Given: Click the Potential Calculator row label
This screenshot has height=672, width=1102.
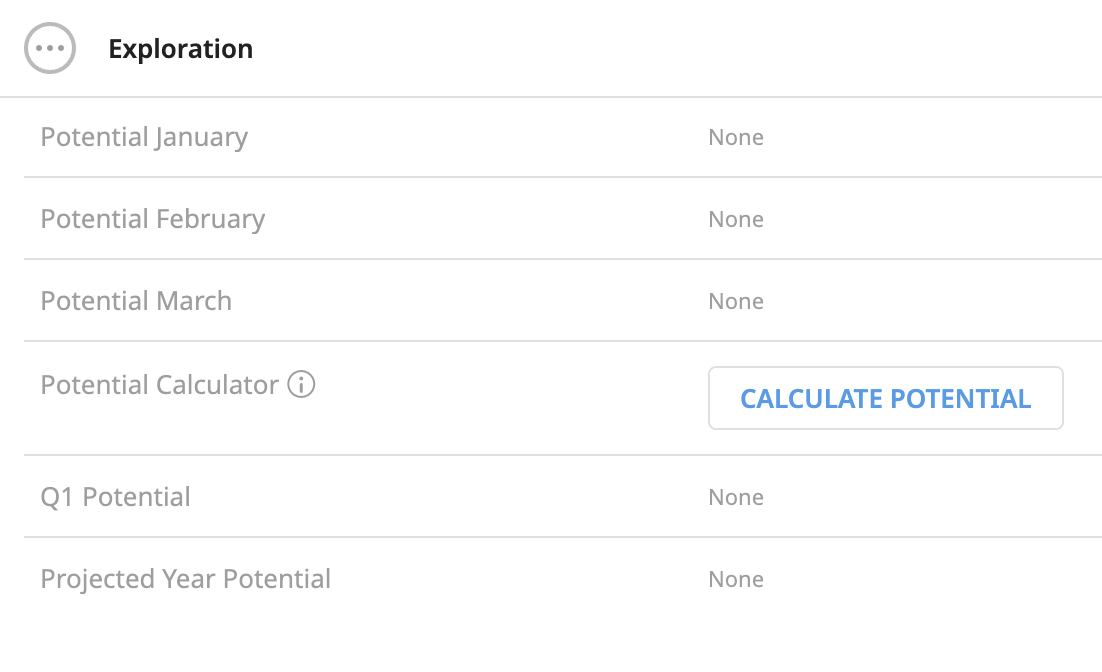Looking at the screenshot, I should tap(162, 384).
